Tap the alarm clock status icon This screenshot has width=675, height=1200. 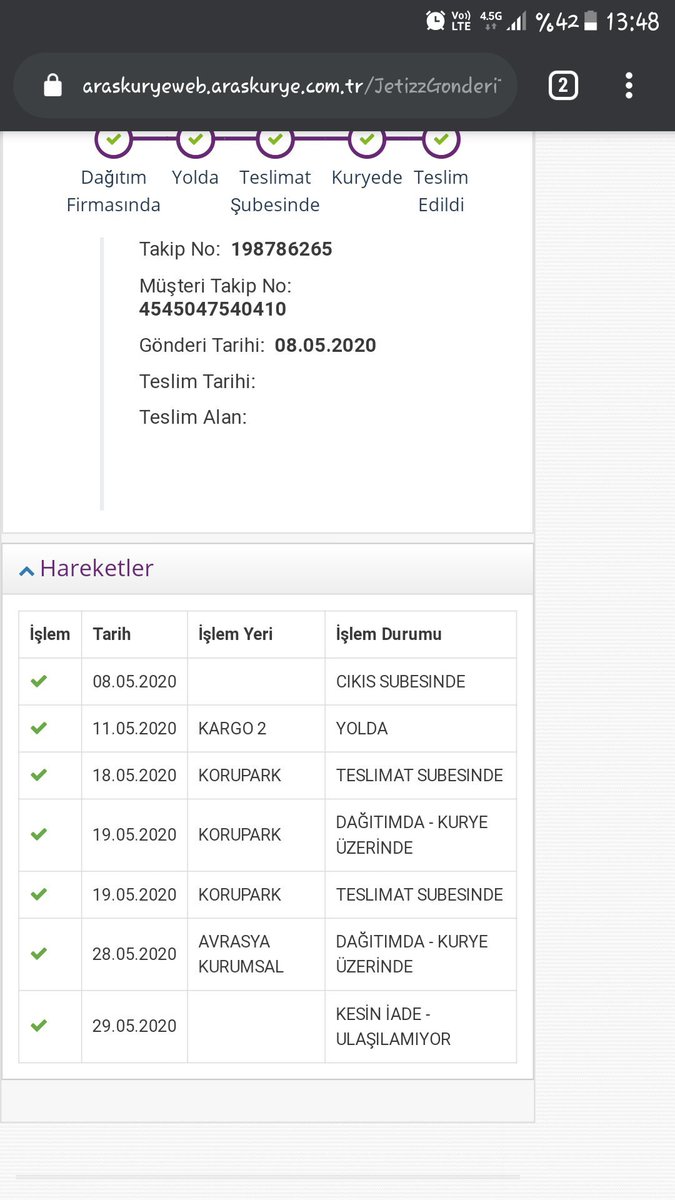tap(435, 20)
